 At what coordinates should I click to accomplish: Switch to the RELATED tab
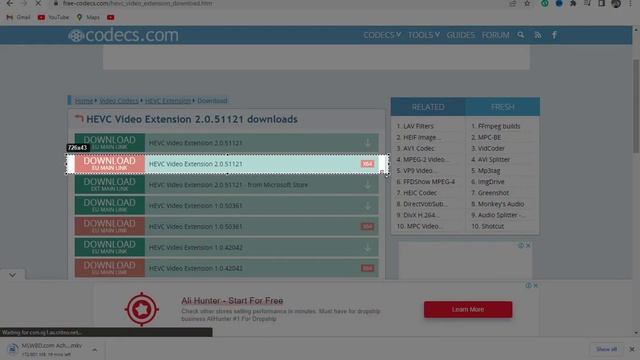[428, 107]
